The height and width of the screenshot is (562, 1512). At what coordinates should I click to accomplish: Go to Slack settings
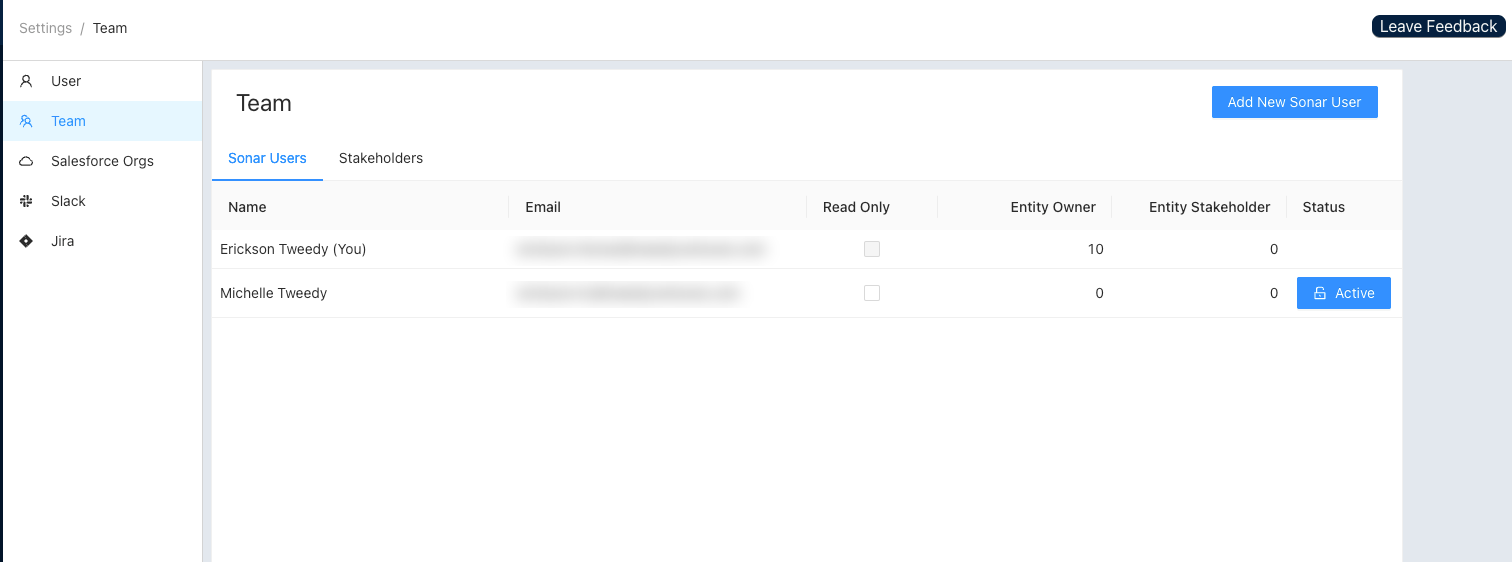tap(102, 201)
